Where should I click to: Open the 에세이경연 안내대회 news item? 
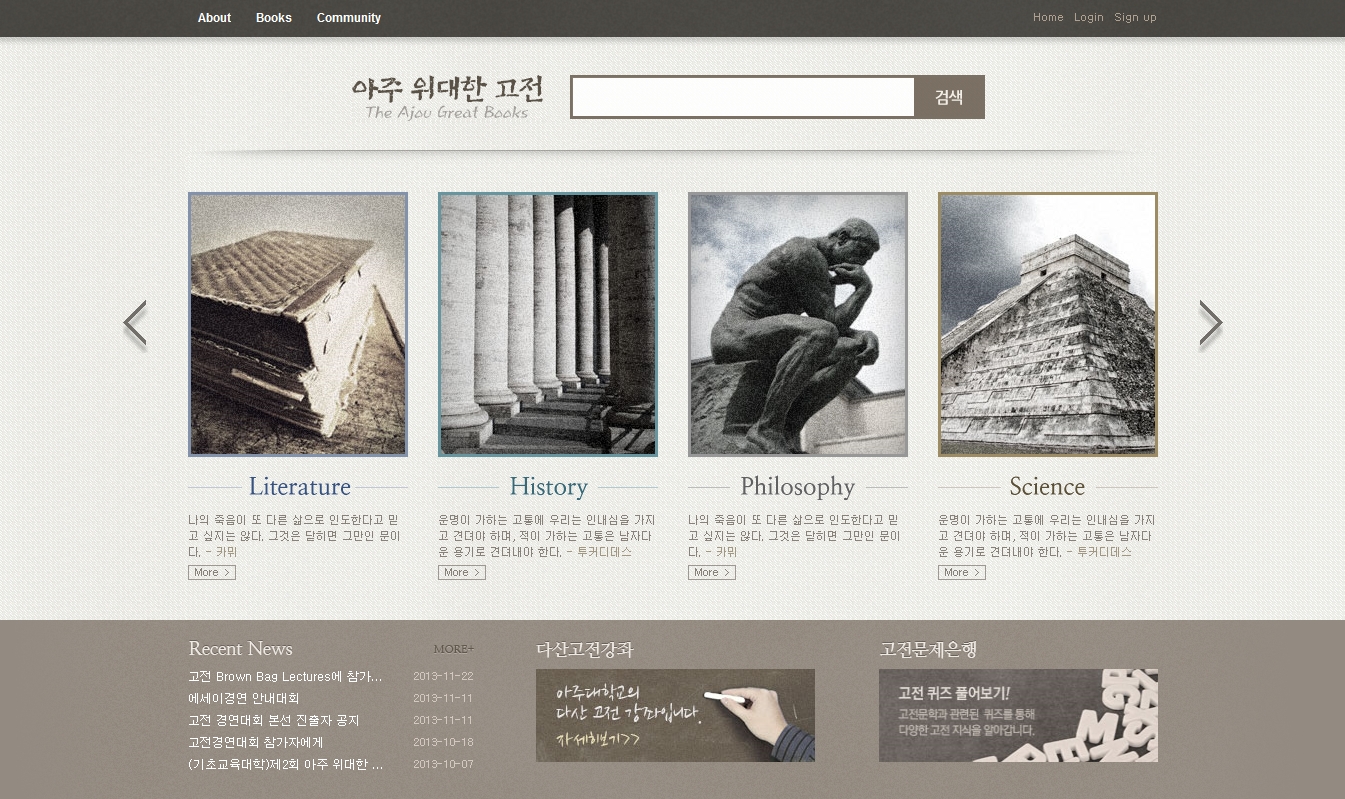[244, 699]
